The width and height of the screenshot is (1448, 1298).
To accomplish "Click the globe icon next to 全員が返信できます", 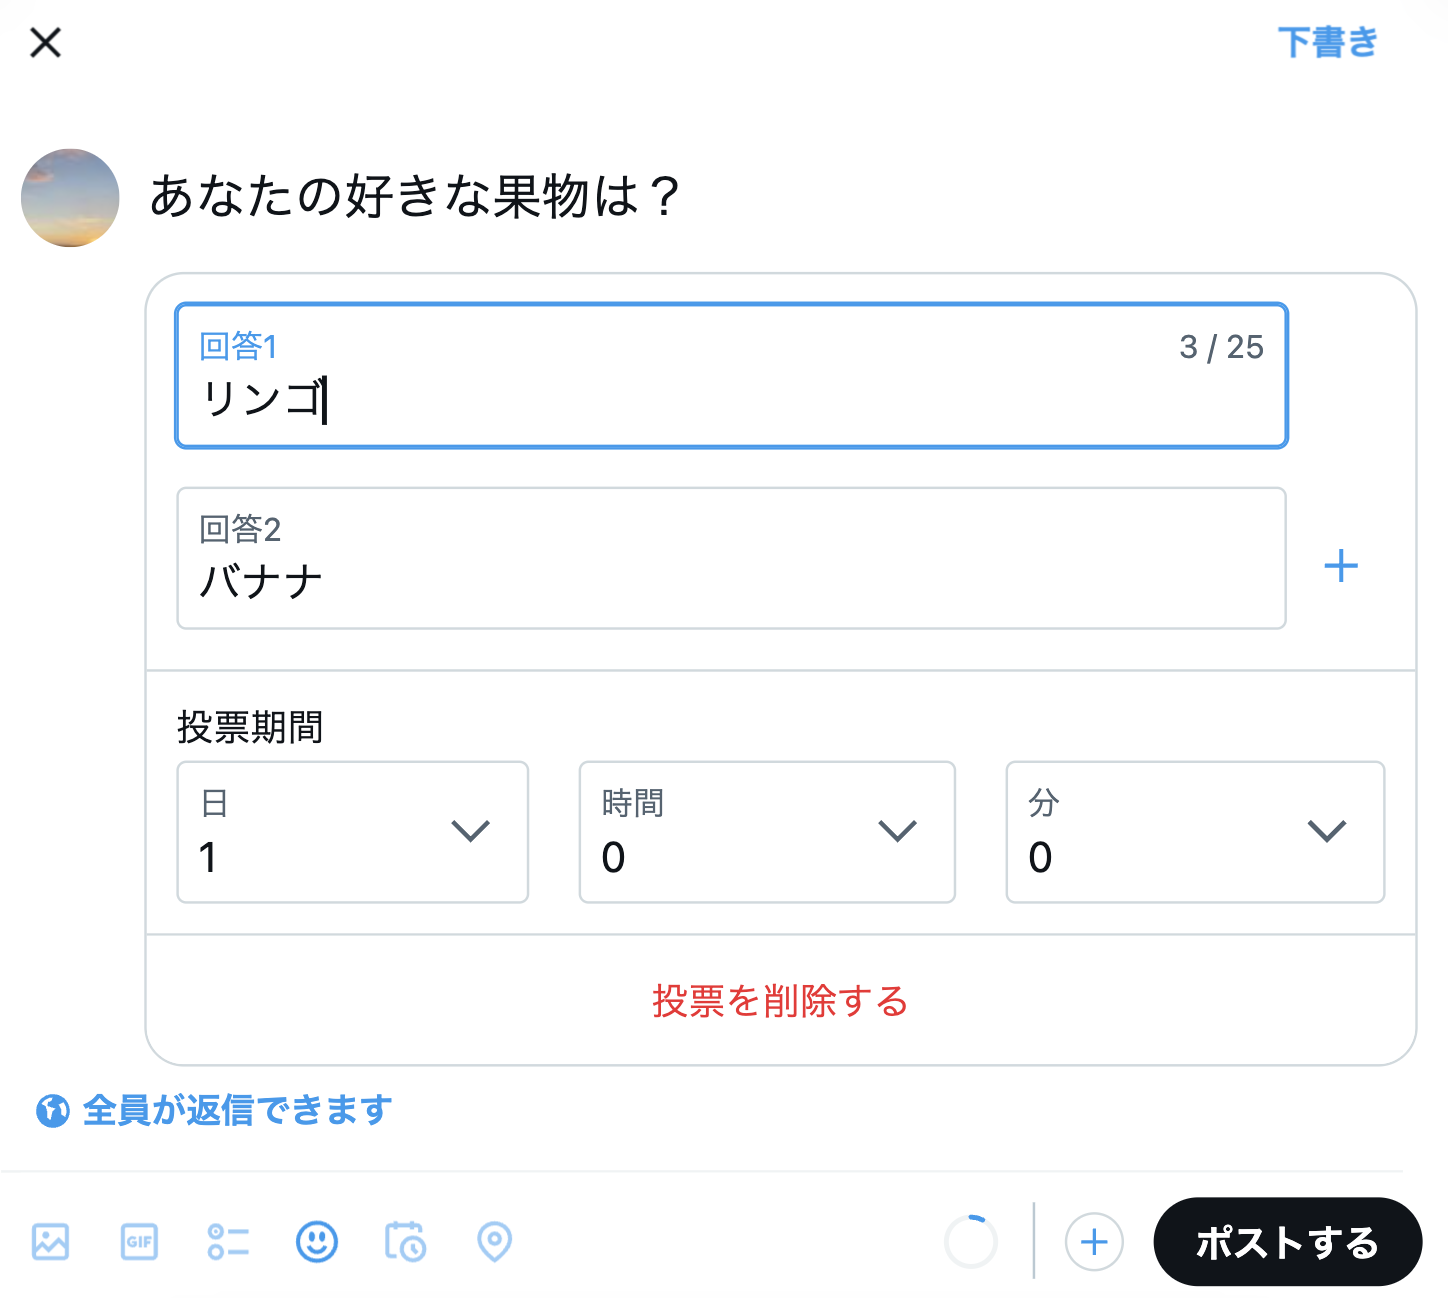I will coord(53,1110).
